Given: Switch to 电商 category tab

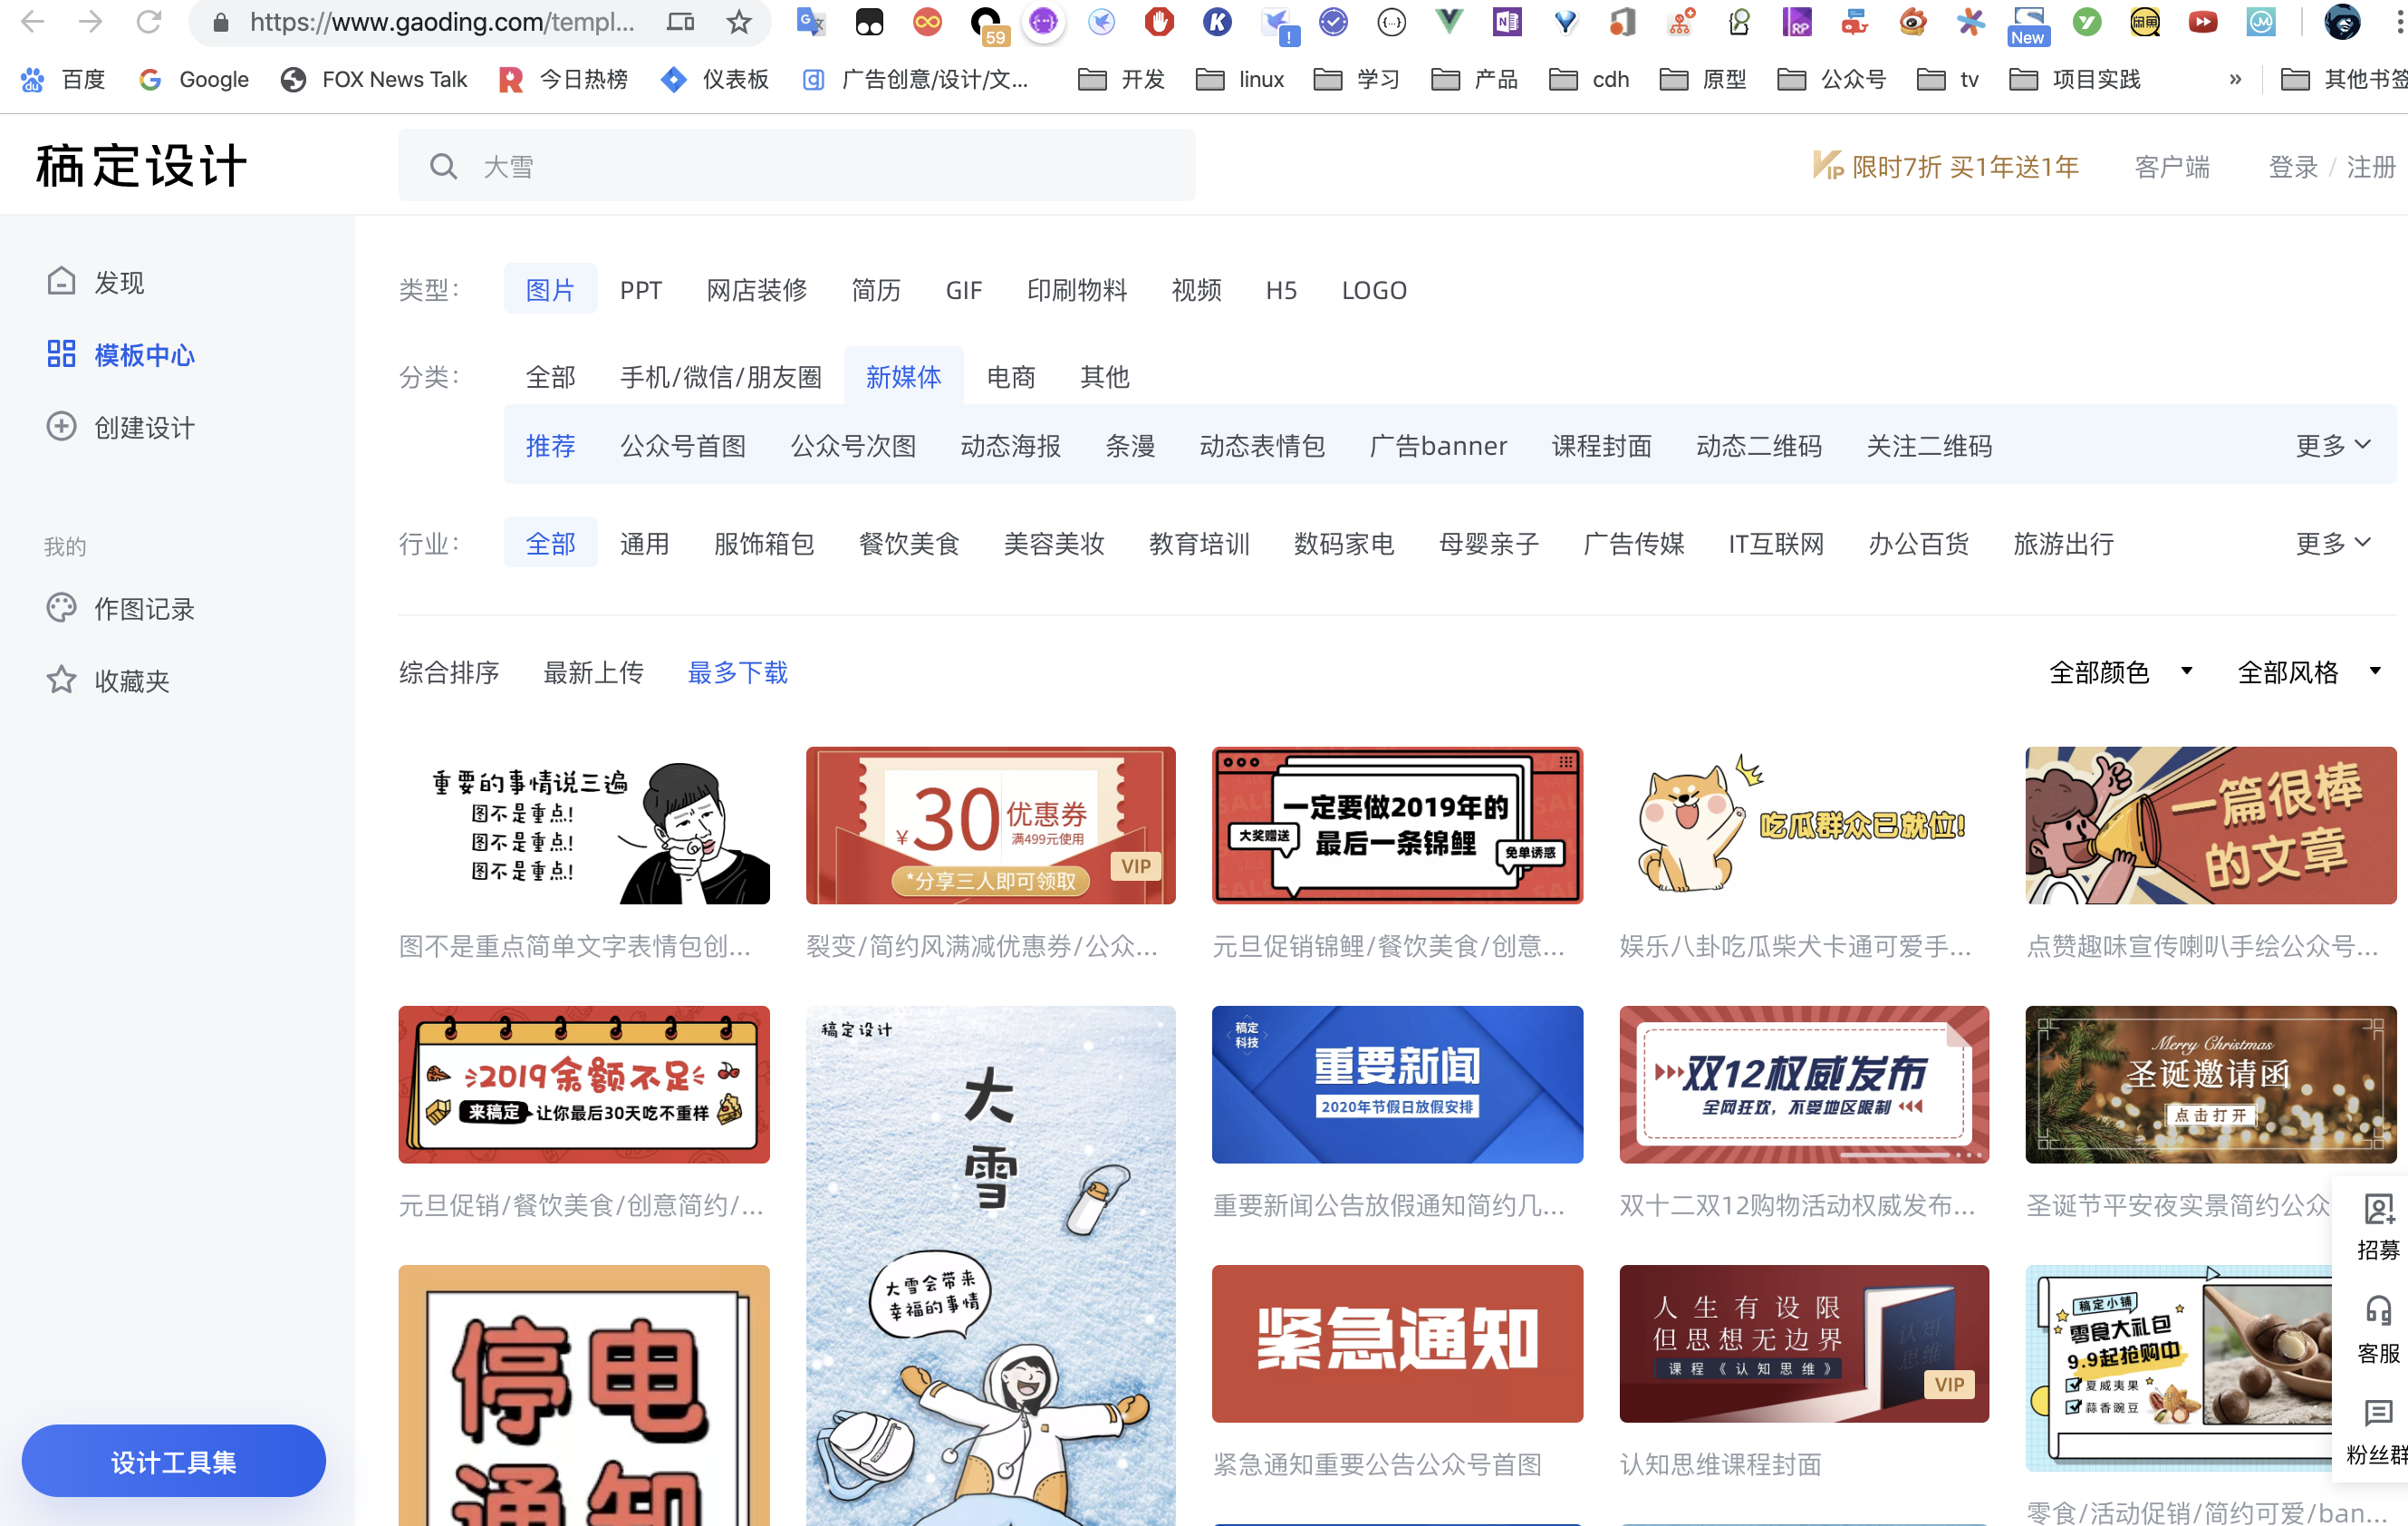Looking at the screenshot, I should 1010,377.
